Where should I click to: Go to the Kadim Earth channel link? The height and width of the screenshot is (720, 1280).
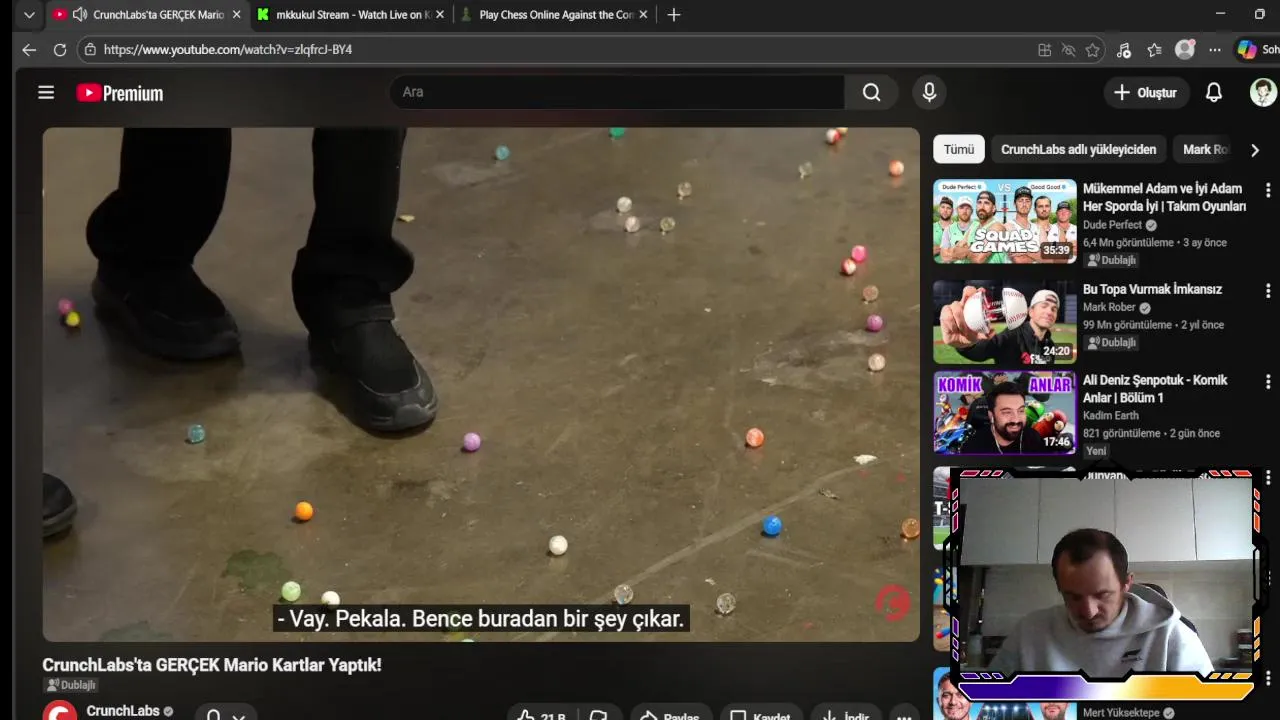coord(1111,415)
